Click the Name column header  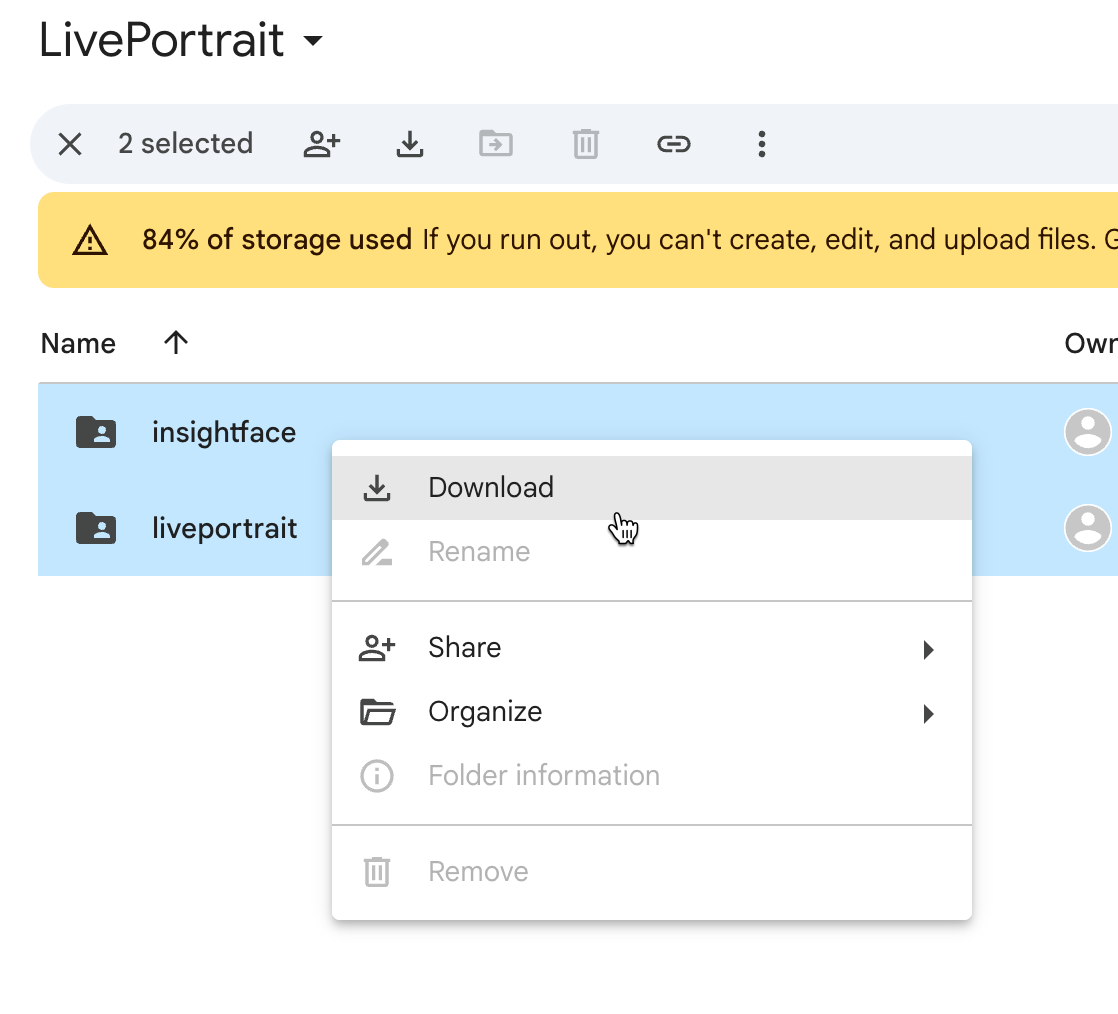pyautogui.click(x=78, y=344)
